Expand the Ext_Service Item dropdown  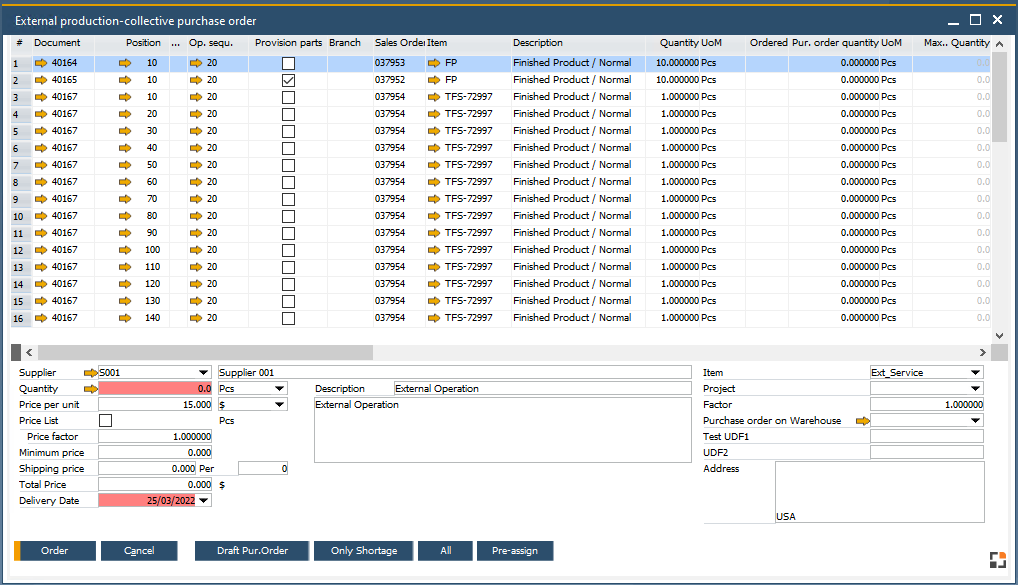[975, 373]
